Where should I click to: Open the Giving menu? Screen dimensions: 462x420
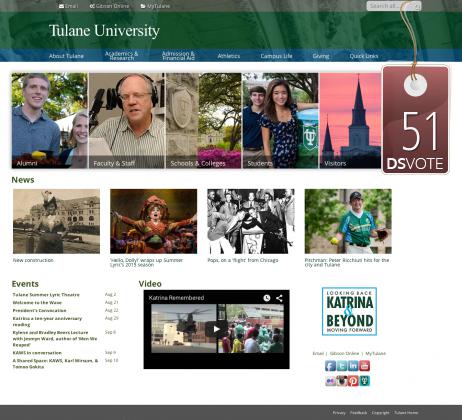point(321,56)
